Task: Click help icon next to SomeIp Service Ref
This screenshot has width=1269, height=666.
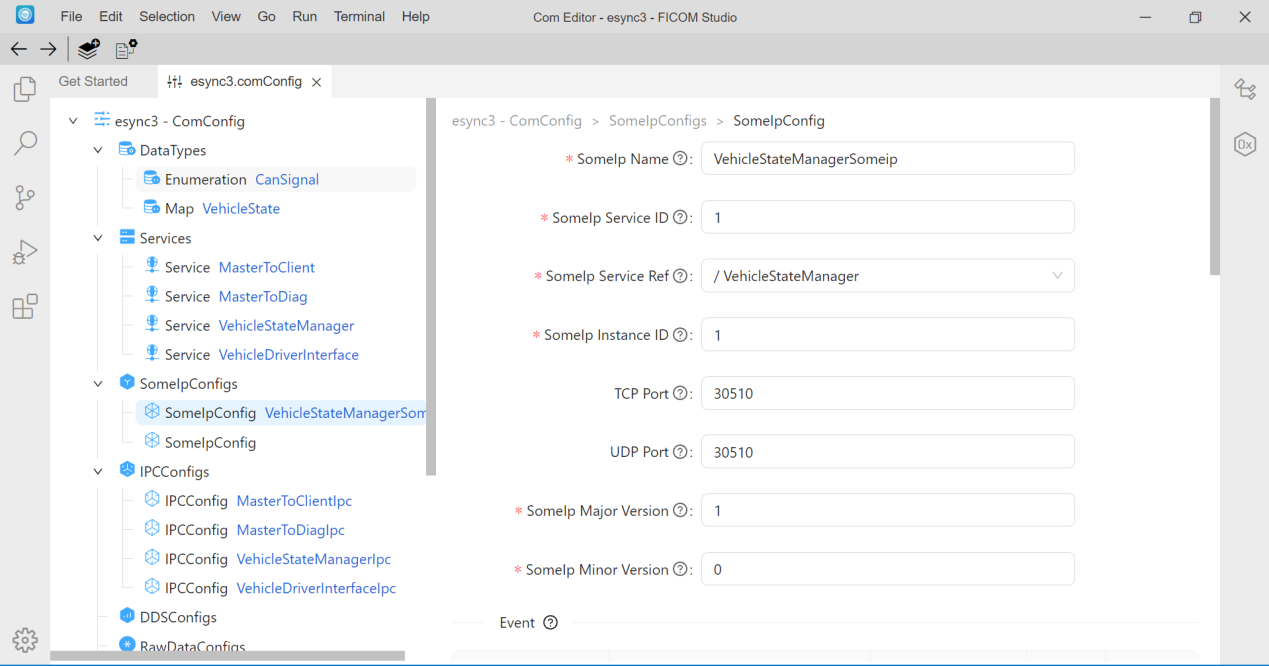Action: click(x=681, y=276)
